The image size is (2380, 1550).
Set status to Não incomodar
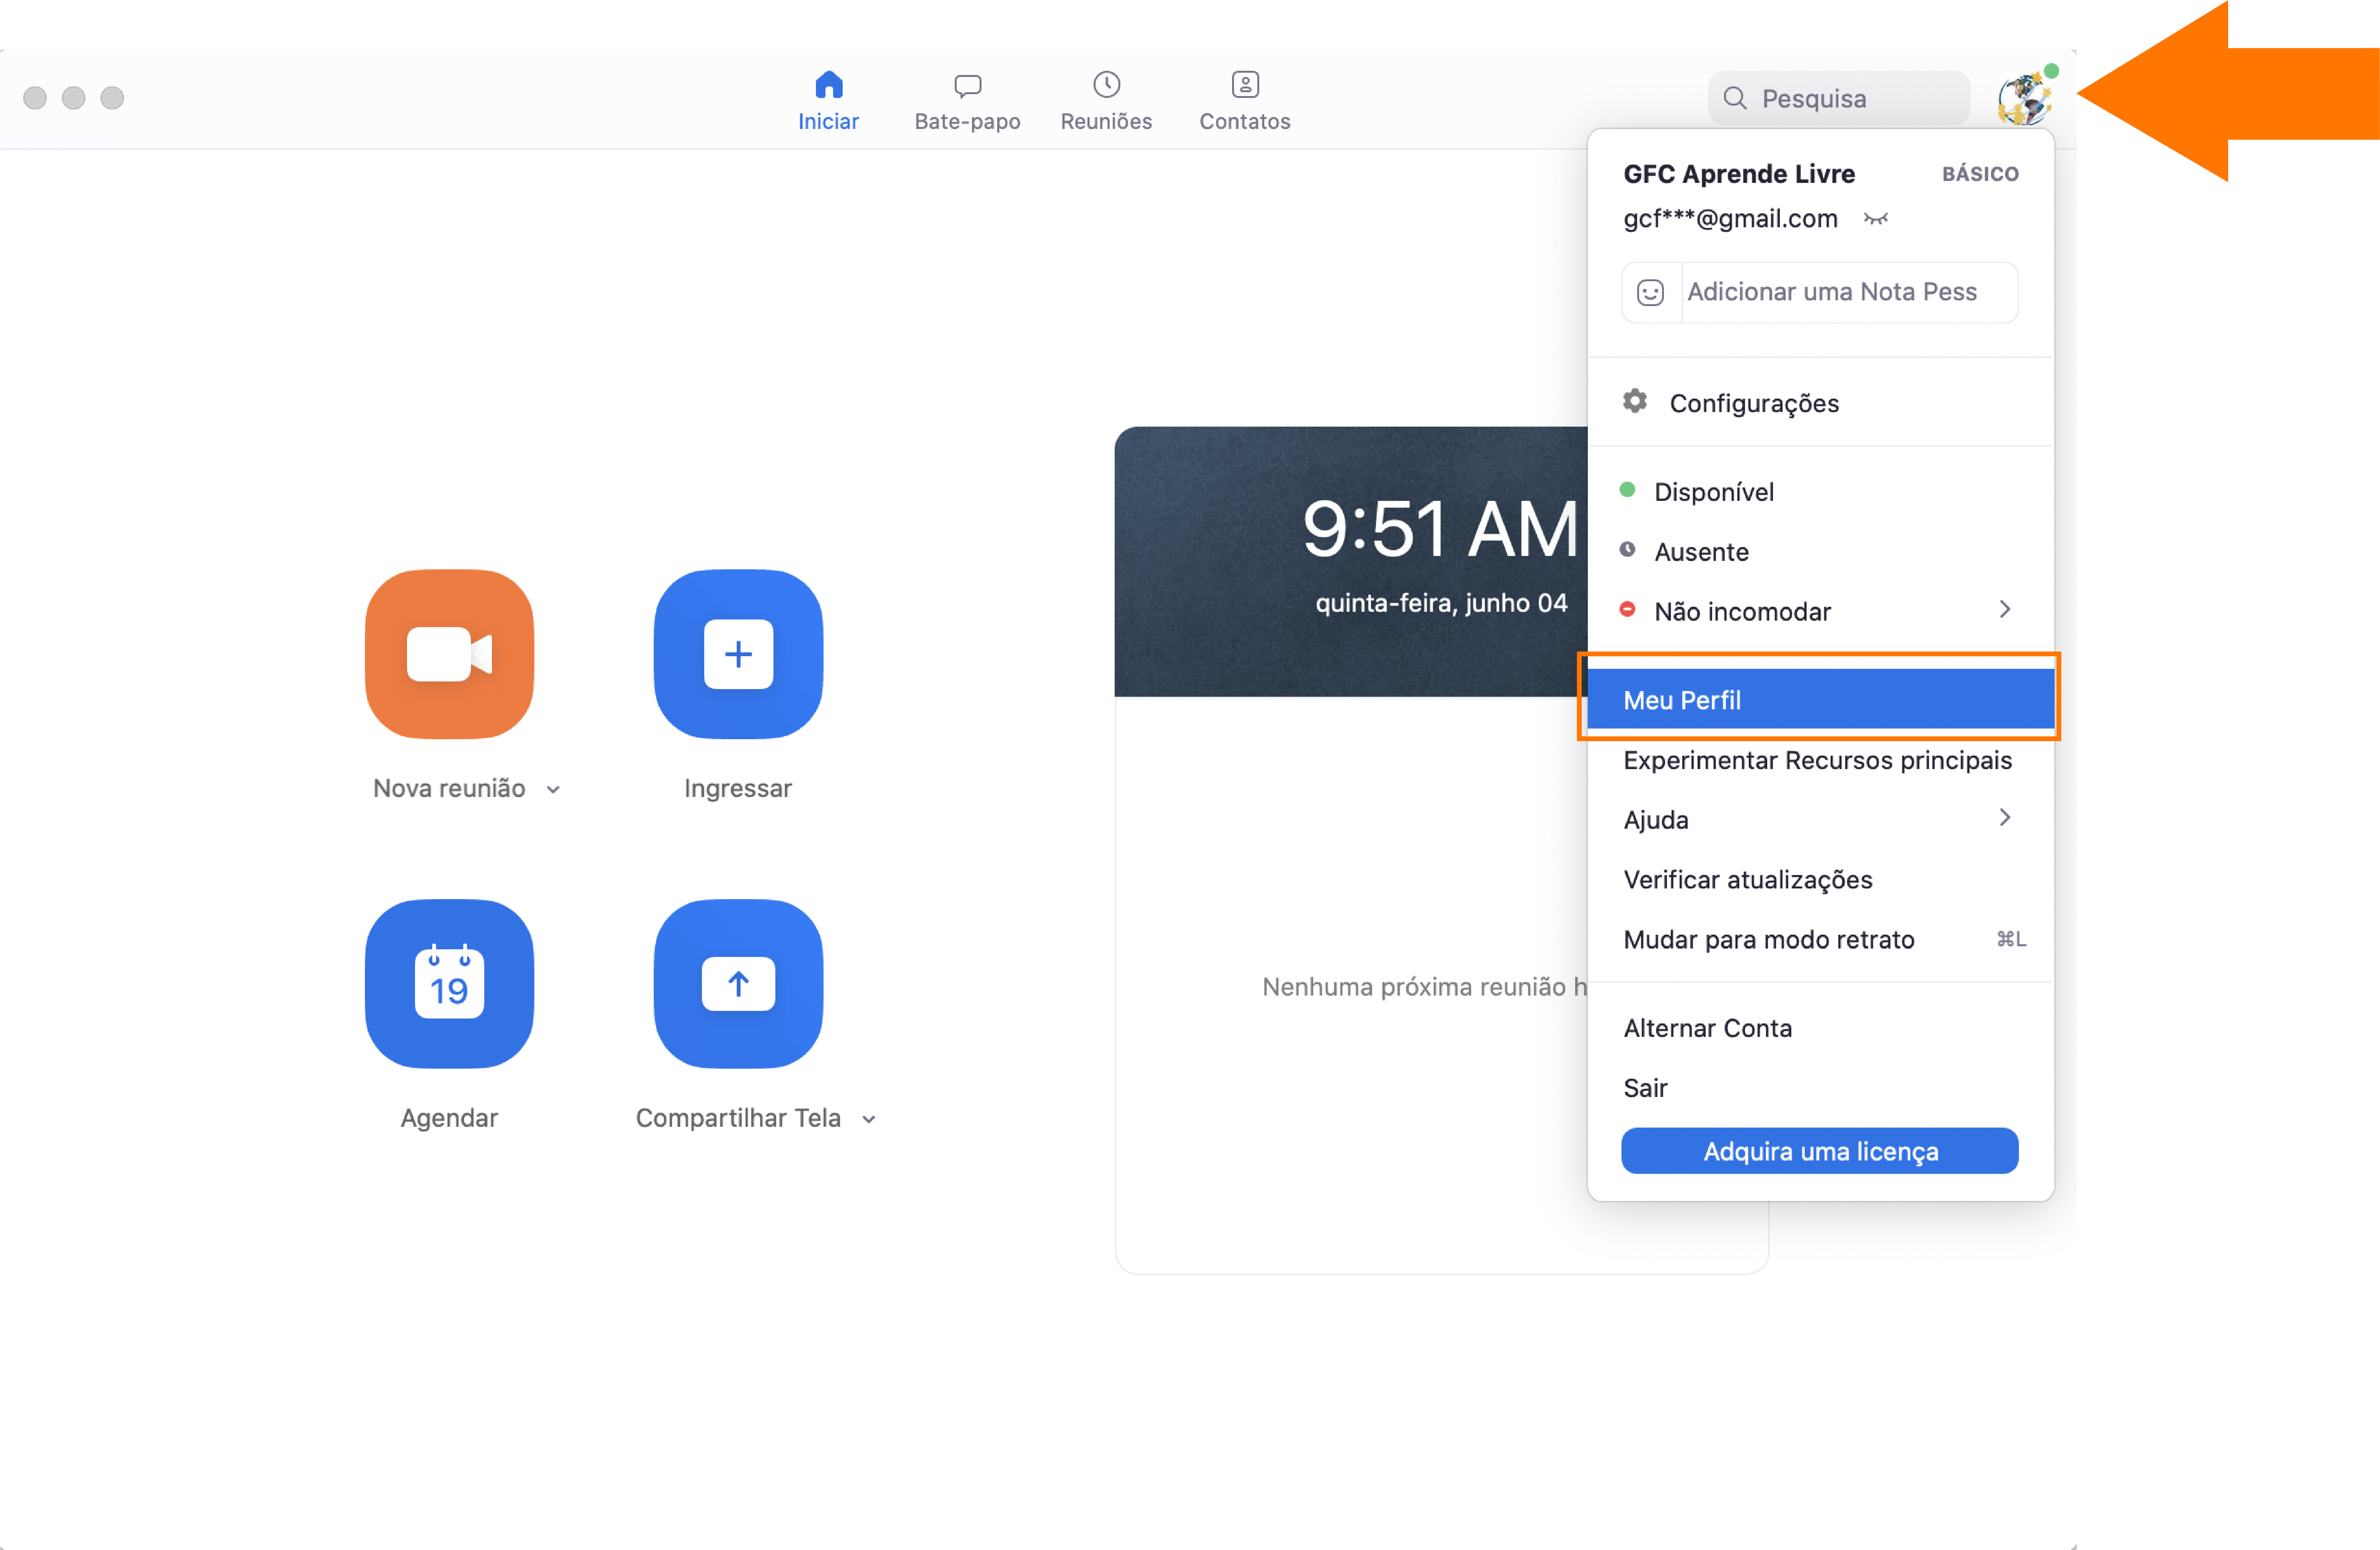tap(1820, 611)
